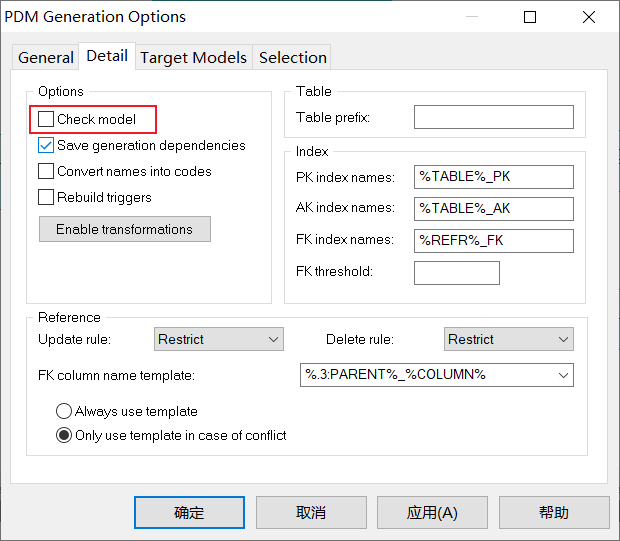This screenshot has height=541, width=620.
Task: Click the FK threshold input box
Action: coord(456,272)
